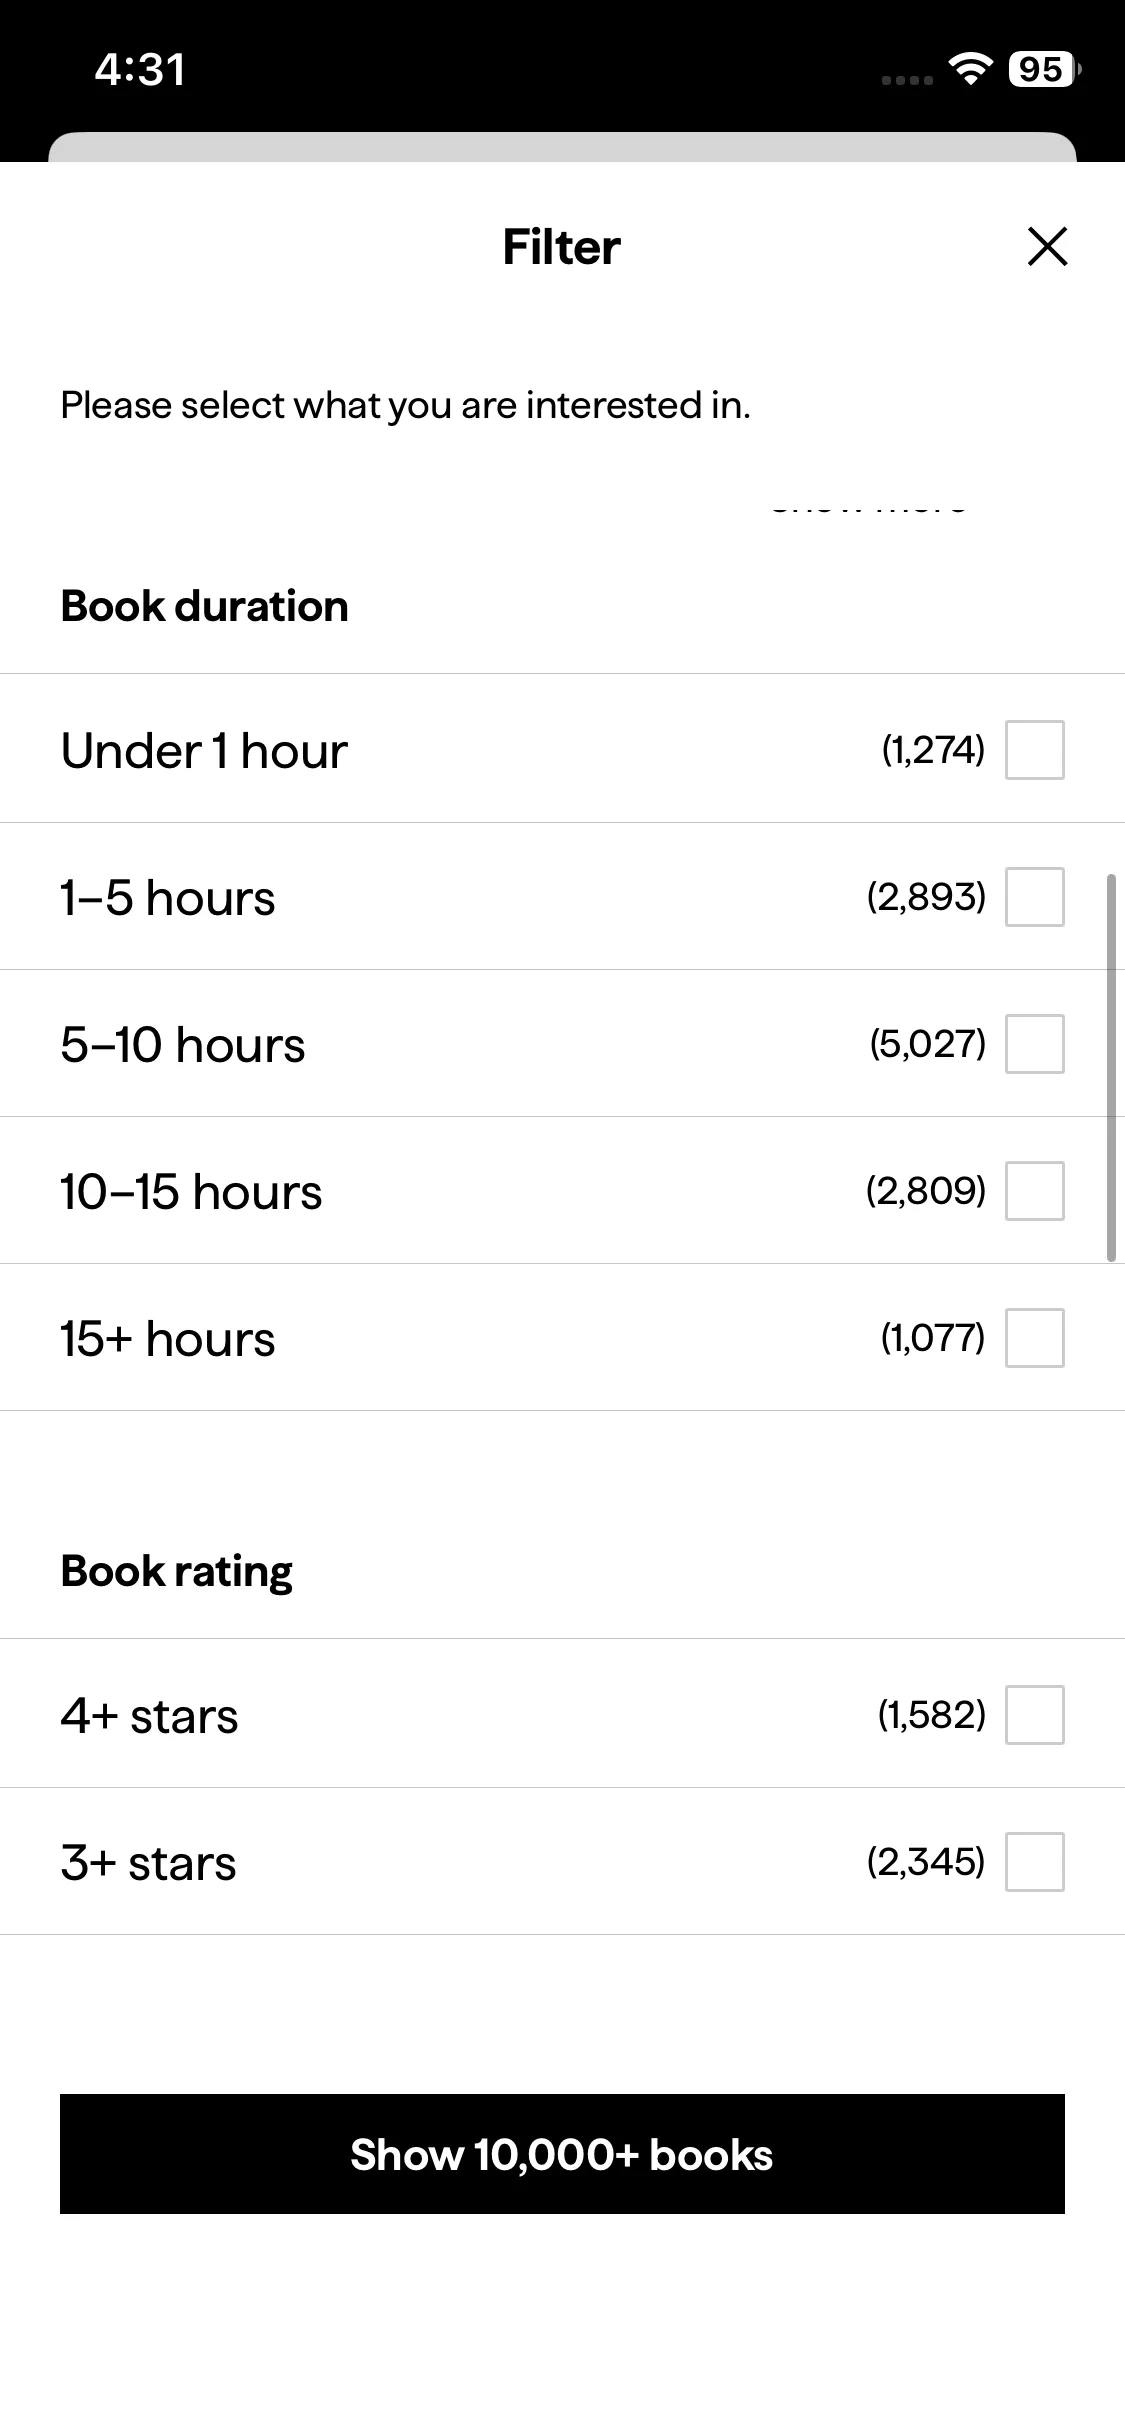Tap the grey sheet handle above Filter

pyautogui.click(x=562, y=147)
